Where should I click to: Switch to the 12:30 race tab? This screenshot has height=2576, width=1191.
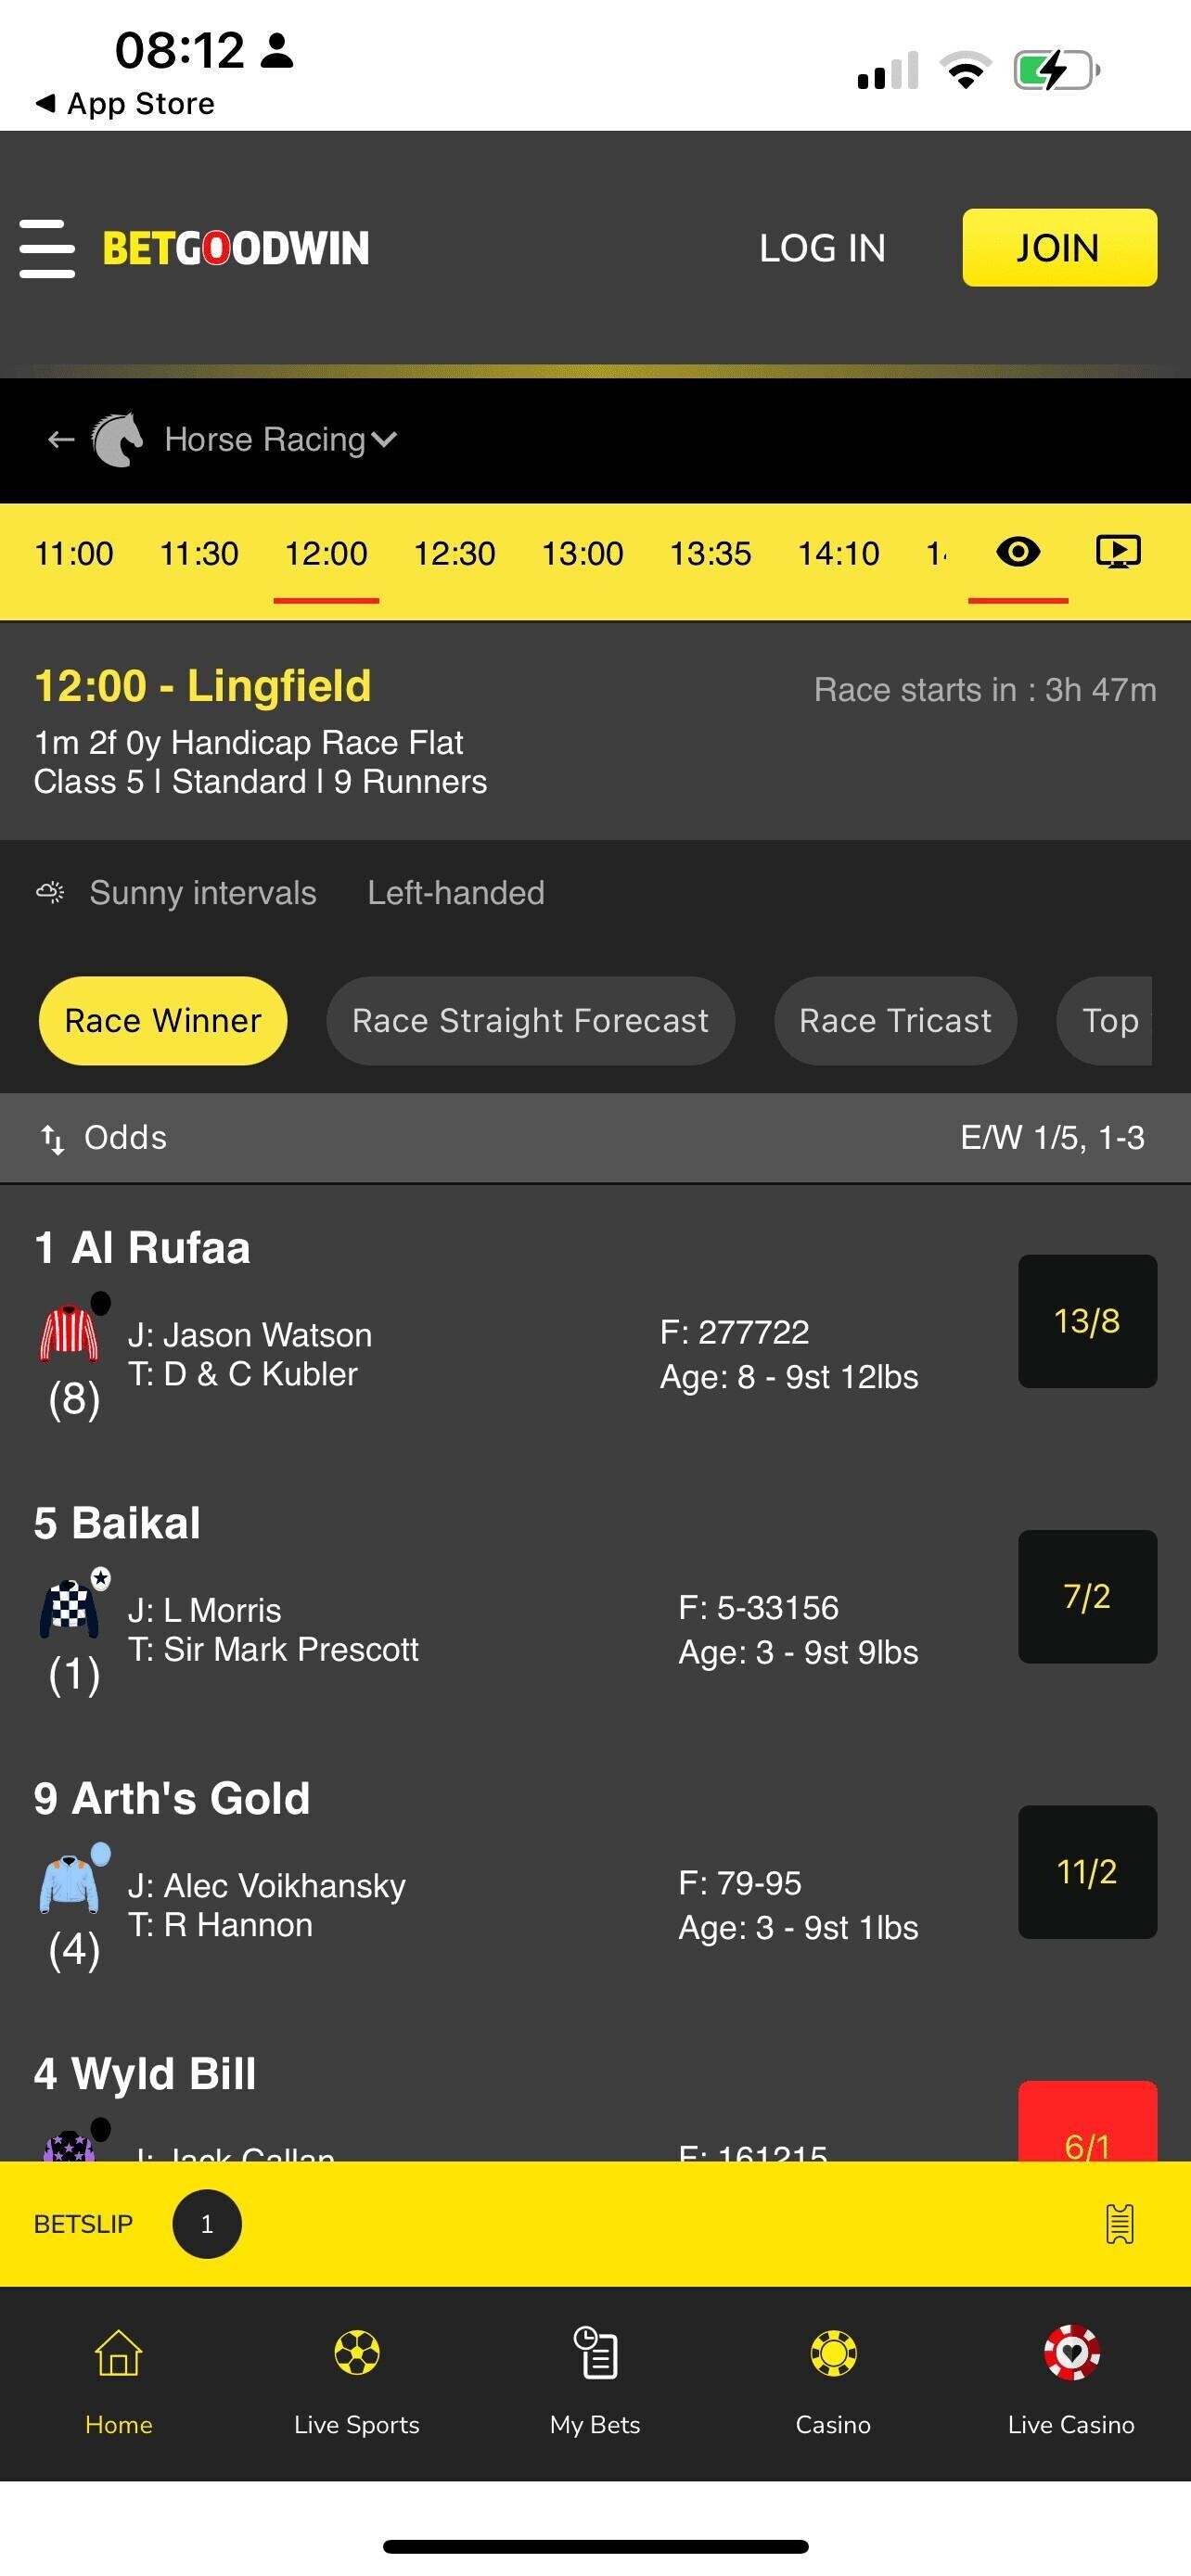(454, 554)
